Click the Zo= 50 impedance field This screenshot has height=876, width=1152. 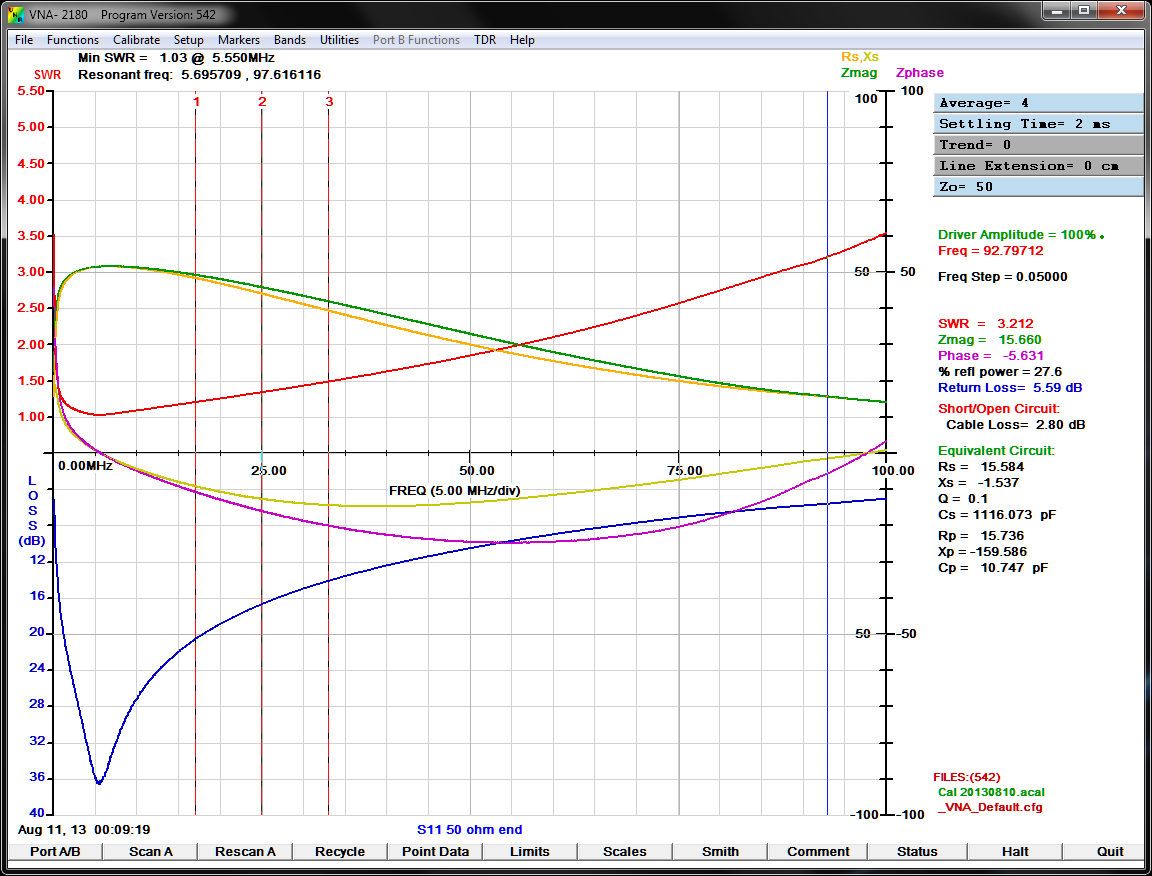(x=1038, y=187)
